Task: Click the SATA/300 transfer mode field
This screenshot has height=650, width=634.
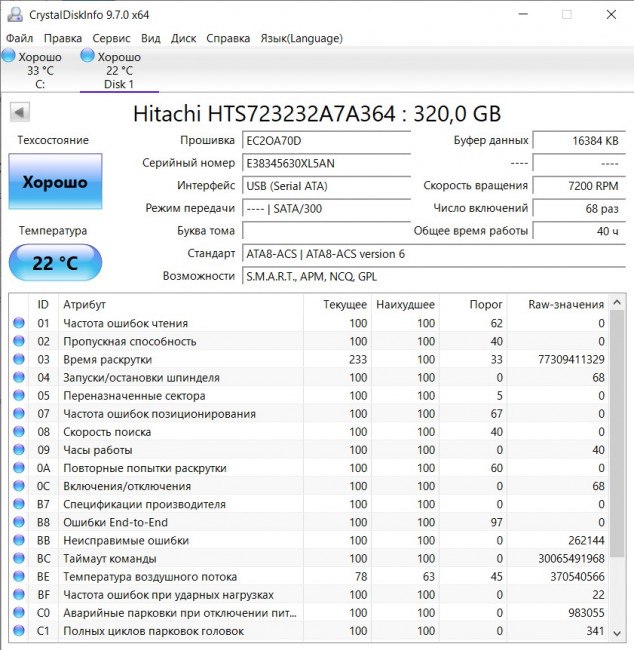Action: [326, 208]
